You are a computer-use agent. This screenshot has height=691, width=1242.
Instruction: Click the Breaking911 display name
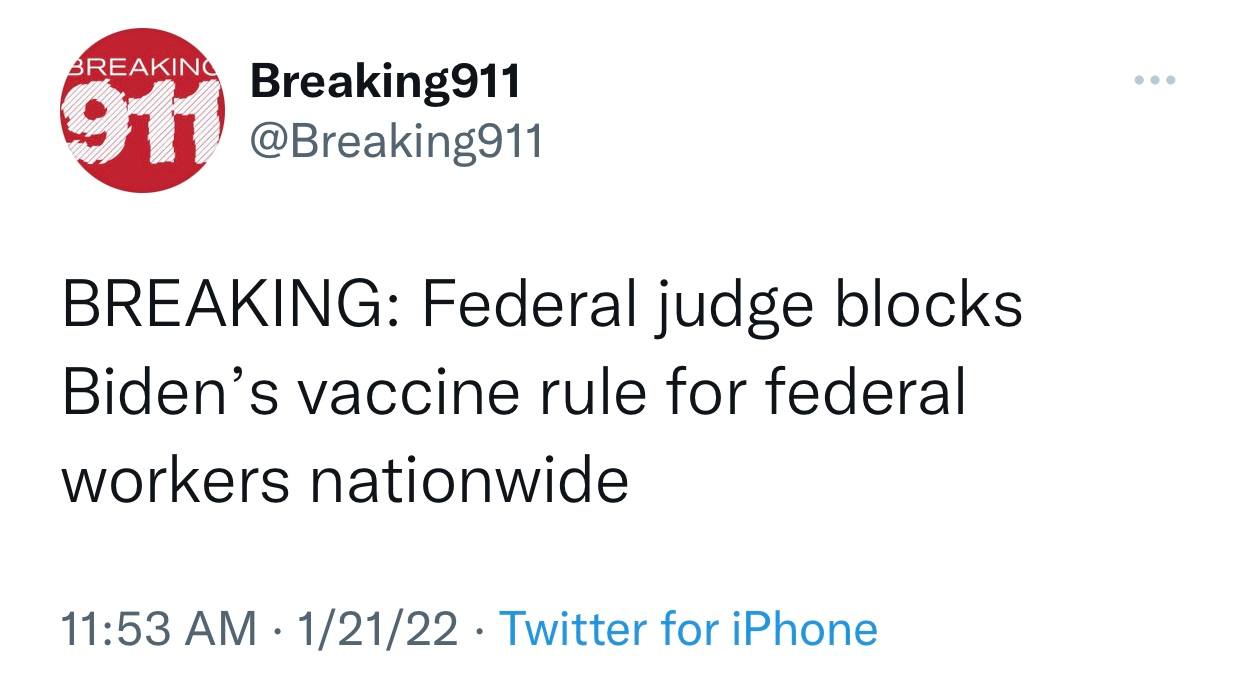tap(385, 80)
